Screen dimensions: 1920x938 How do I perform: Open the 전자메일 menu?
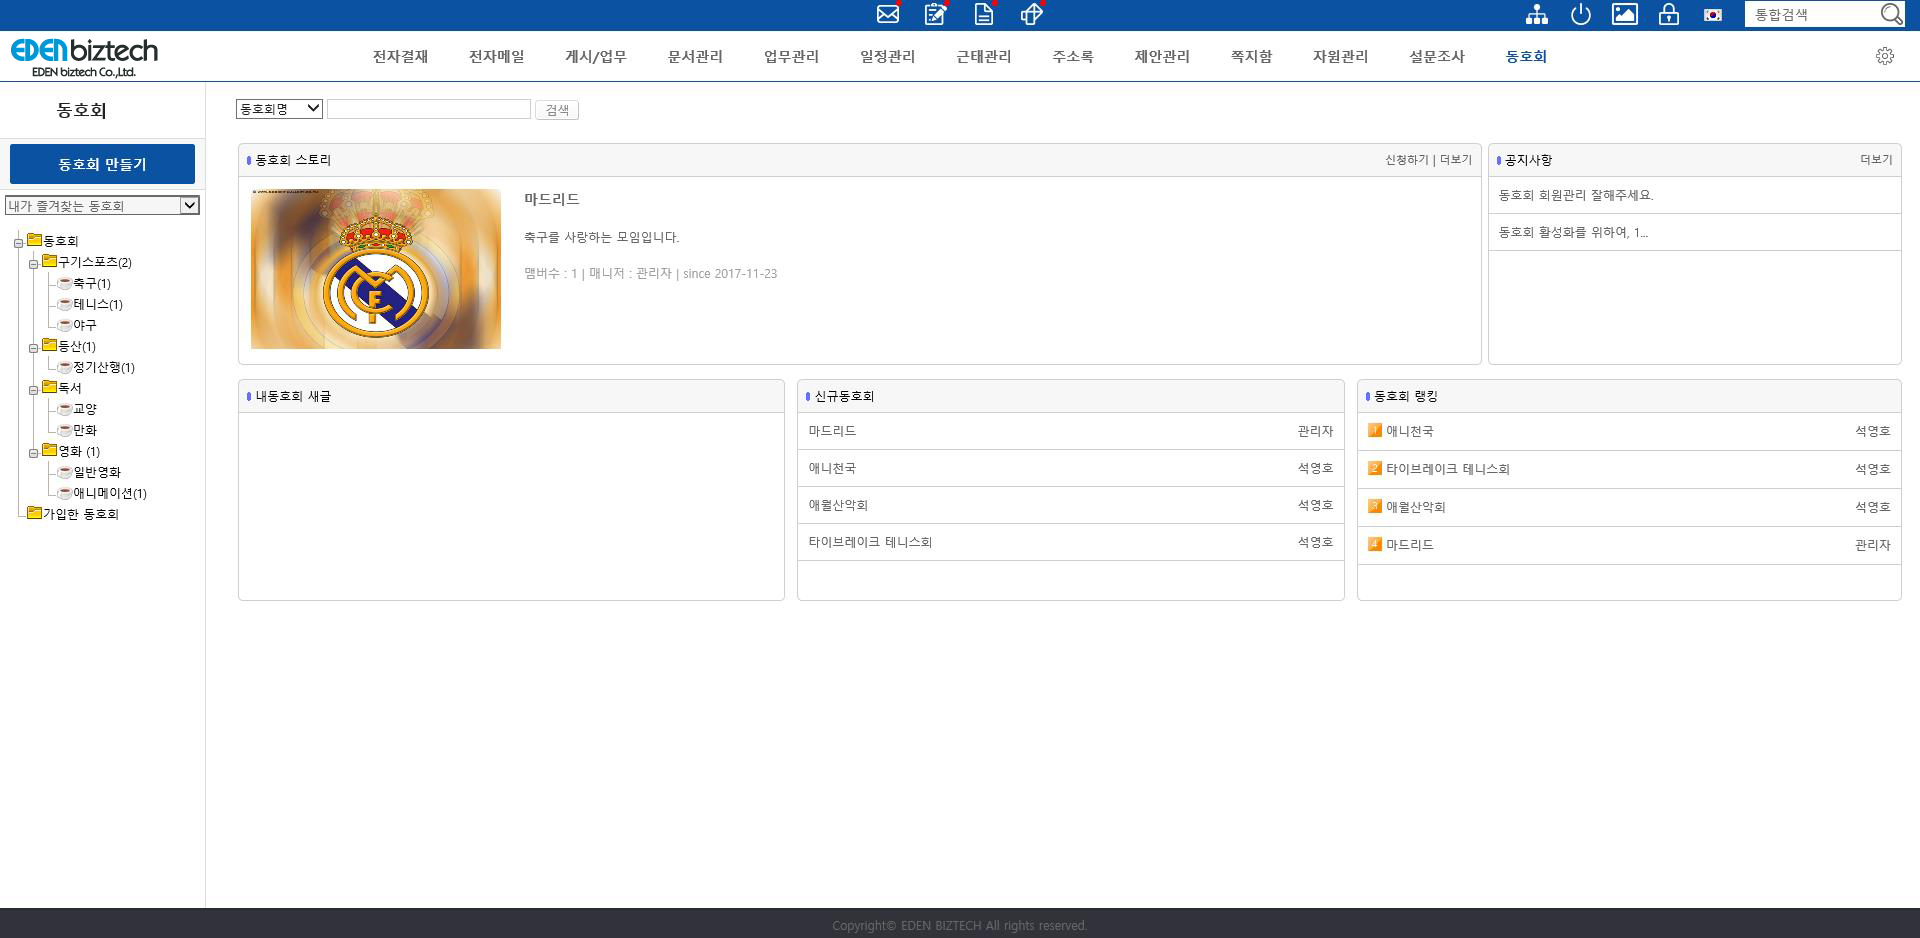[496, 56]
